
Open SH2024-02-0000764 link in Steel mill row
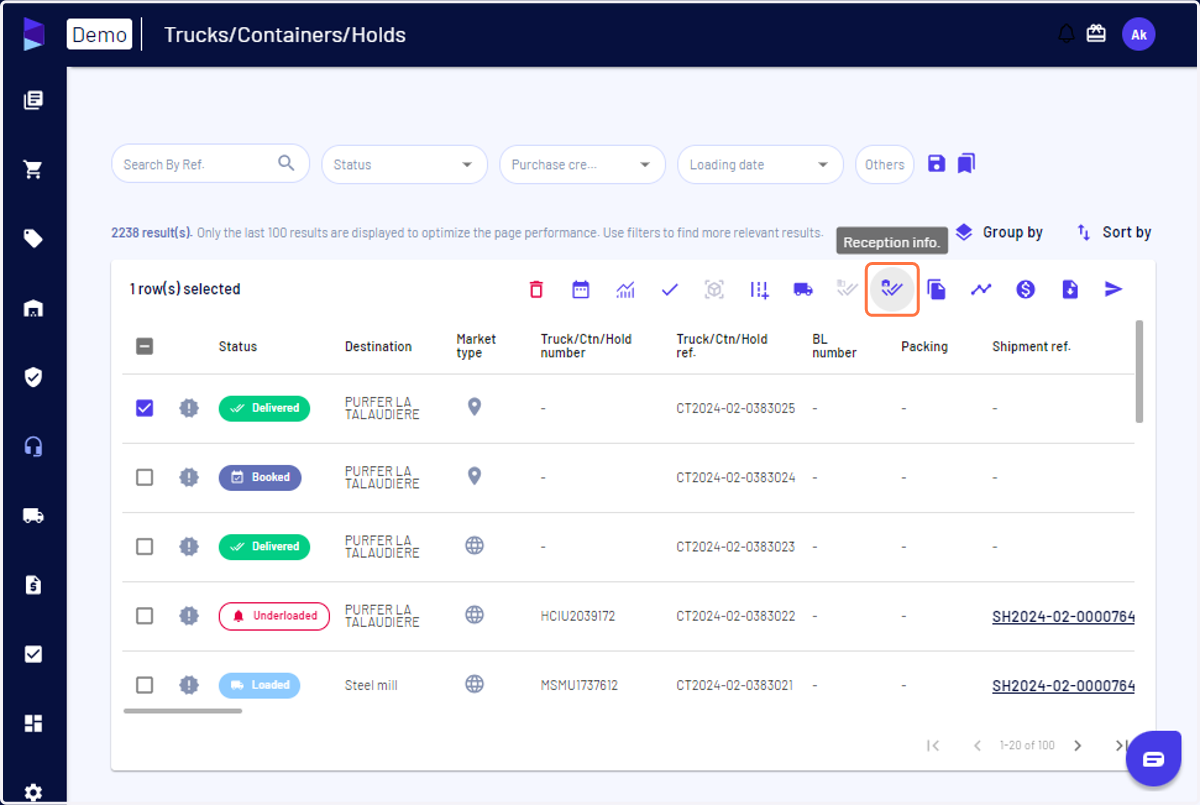tap(1063, 685)
